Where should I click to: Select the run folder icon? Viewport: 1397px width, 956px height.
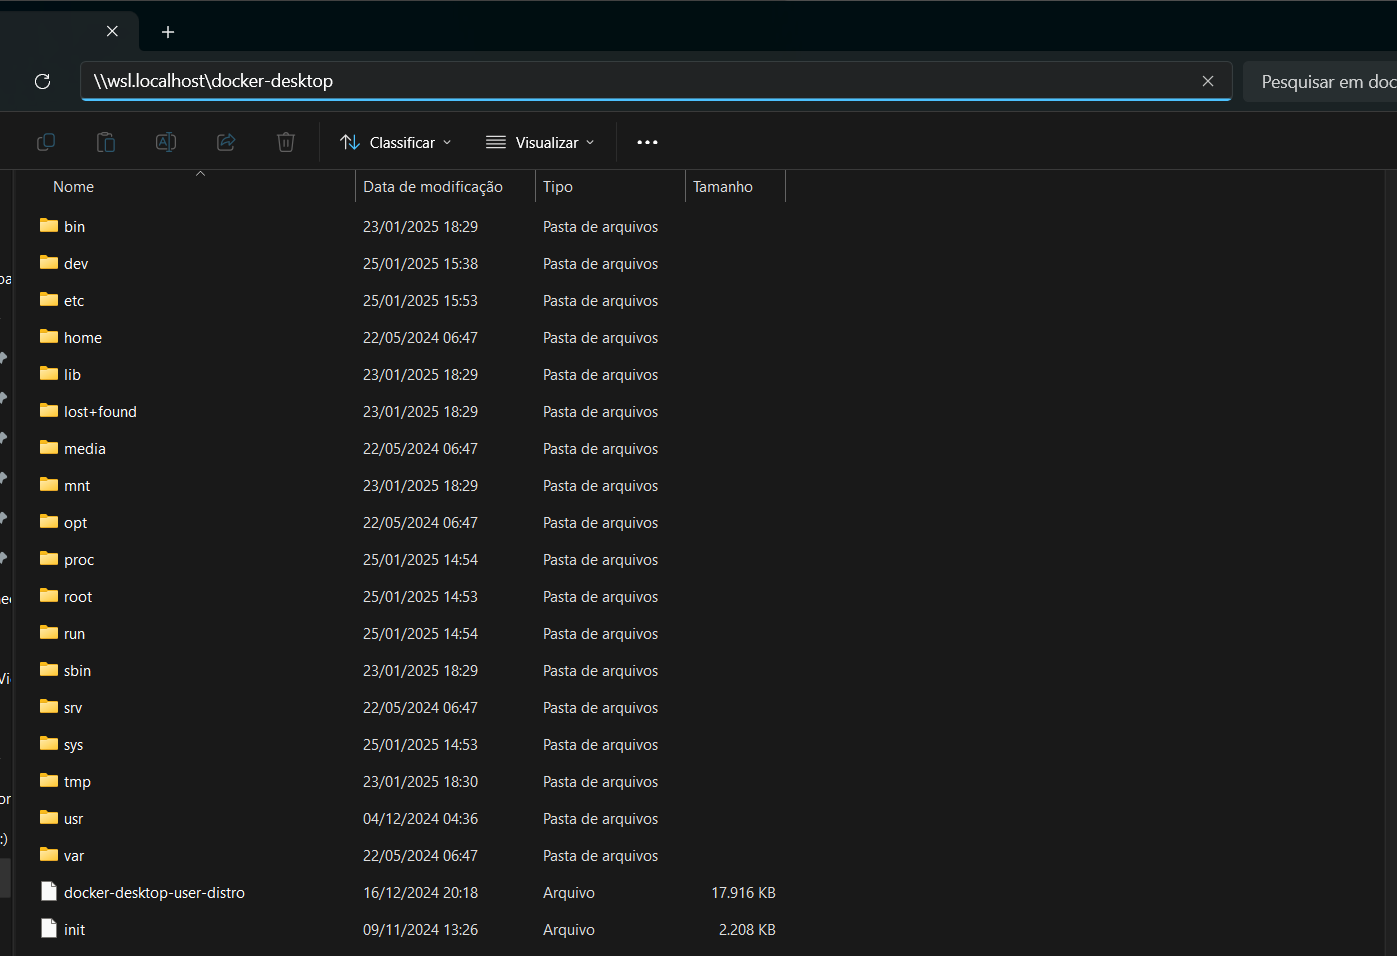click(x=49, y=633)
